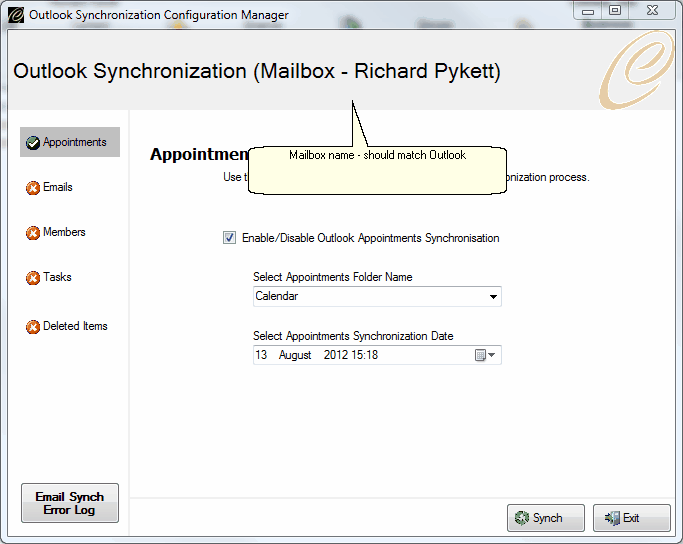Screen dimensions: 683x544
Task: Click the orange X icon beside Emails
Action: pyautogui.click(x=33, y=188)
